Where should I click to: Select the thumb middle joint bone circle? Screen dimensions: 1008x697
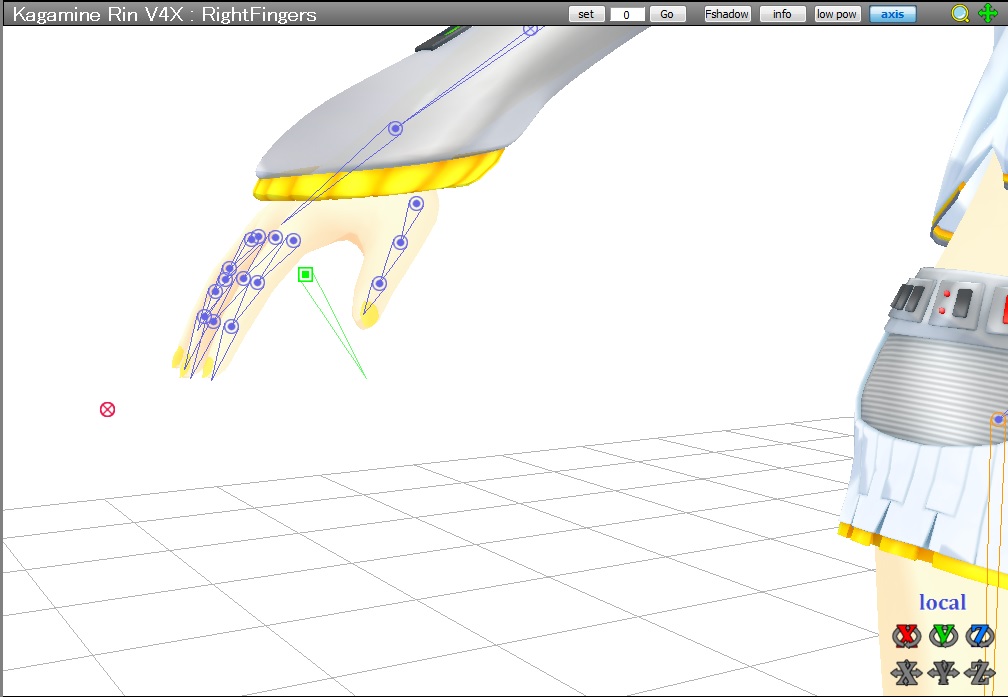point(400,242)
